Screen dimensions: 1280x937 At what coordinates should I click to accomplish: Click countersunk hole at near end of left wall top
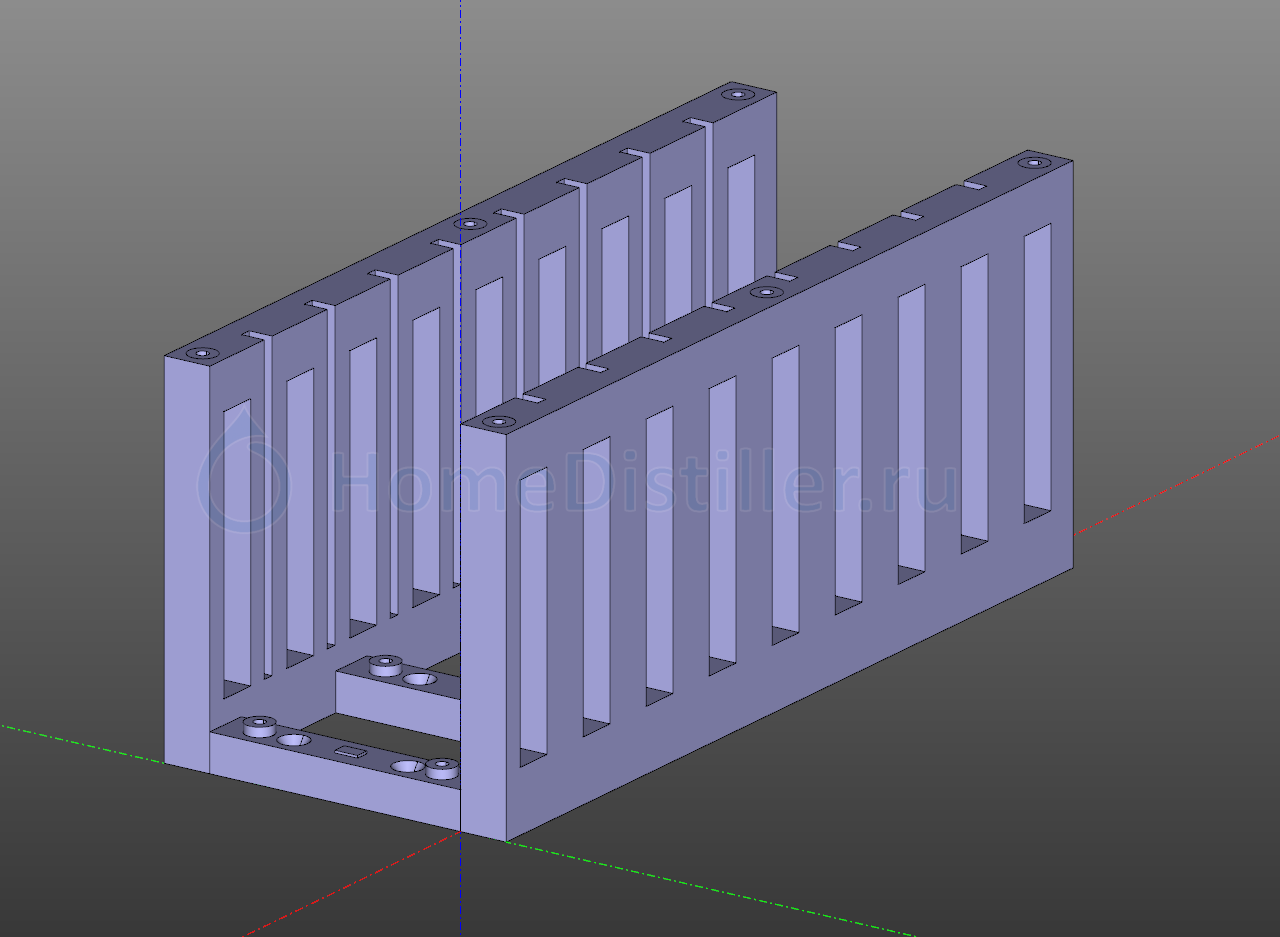point(203,353)
